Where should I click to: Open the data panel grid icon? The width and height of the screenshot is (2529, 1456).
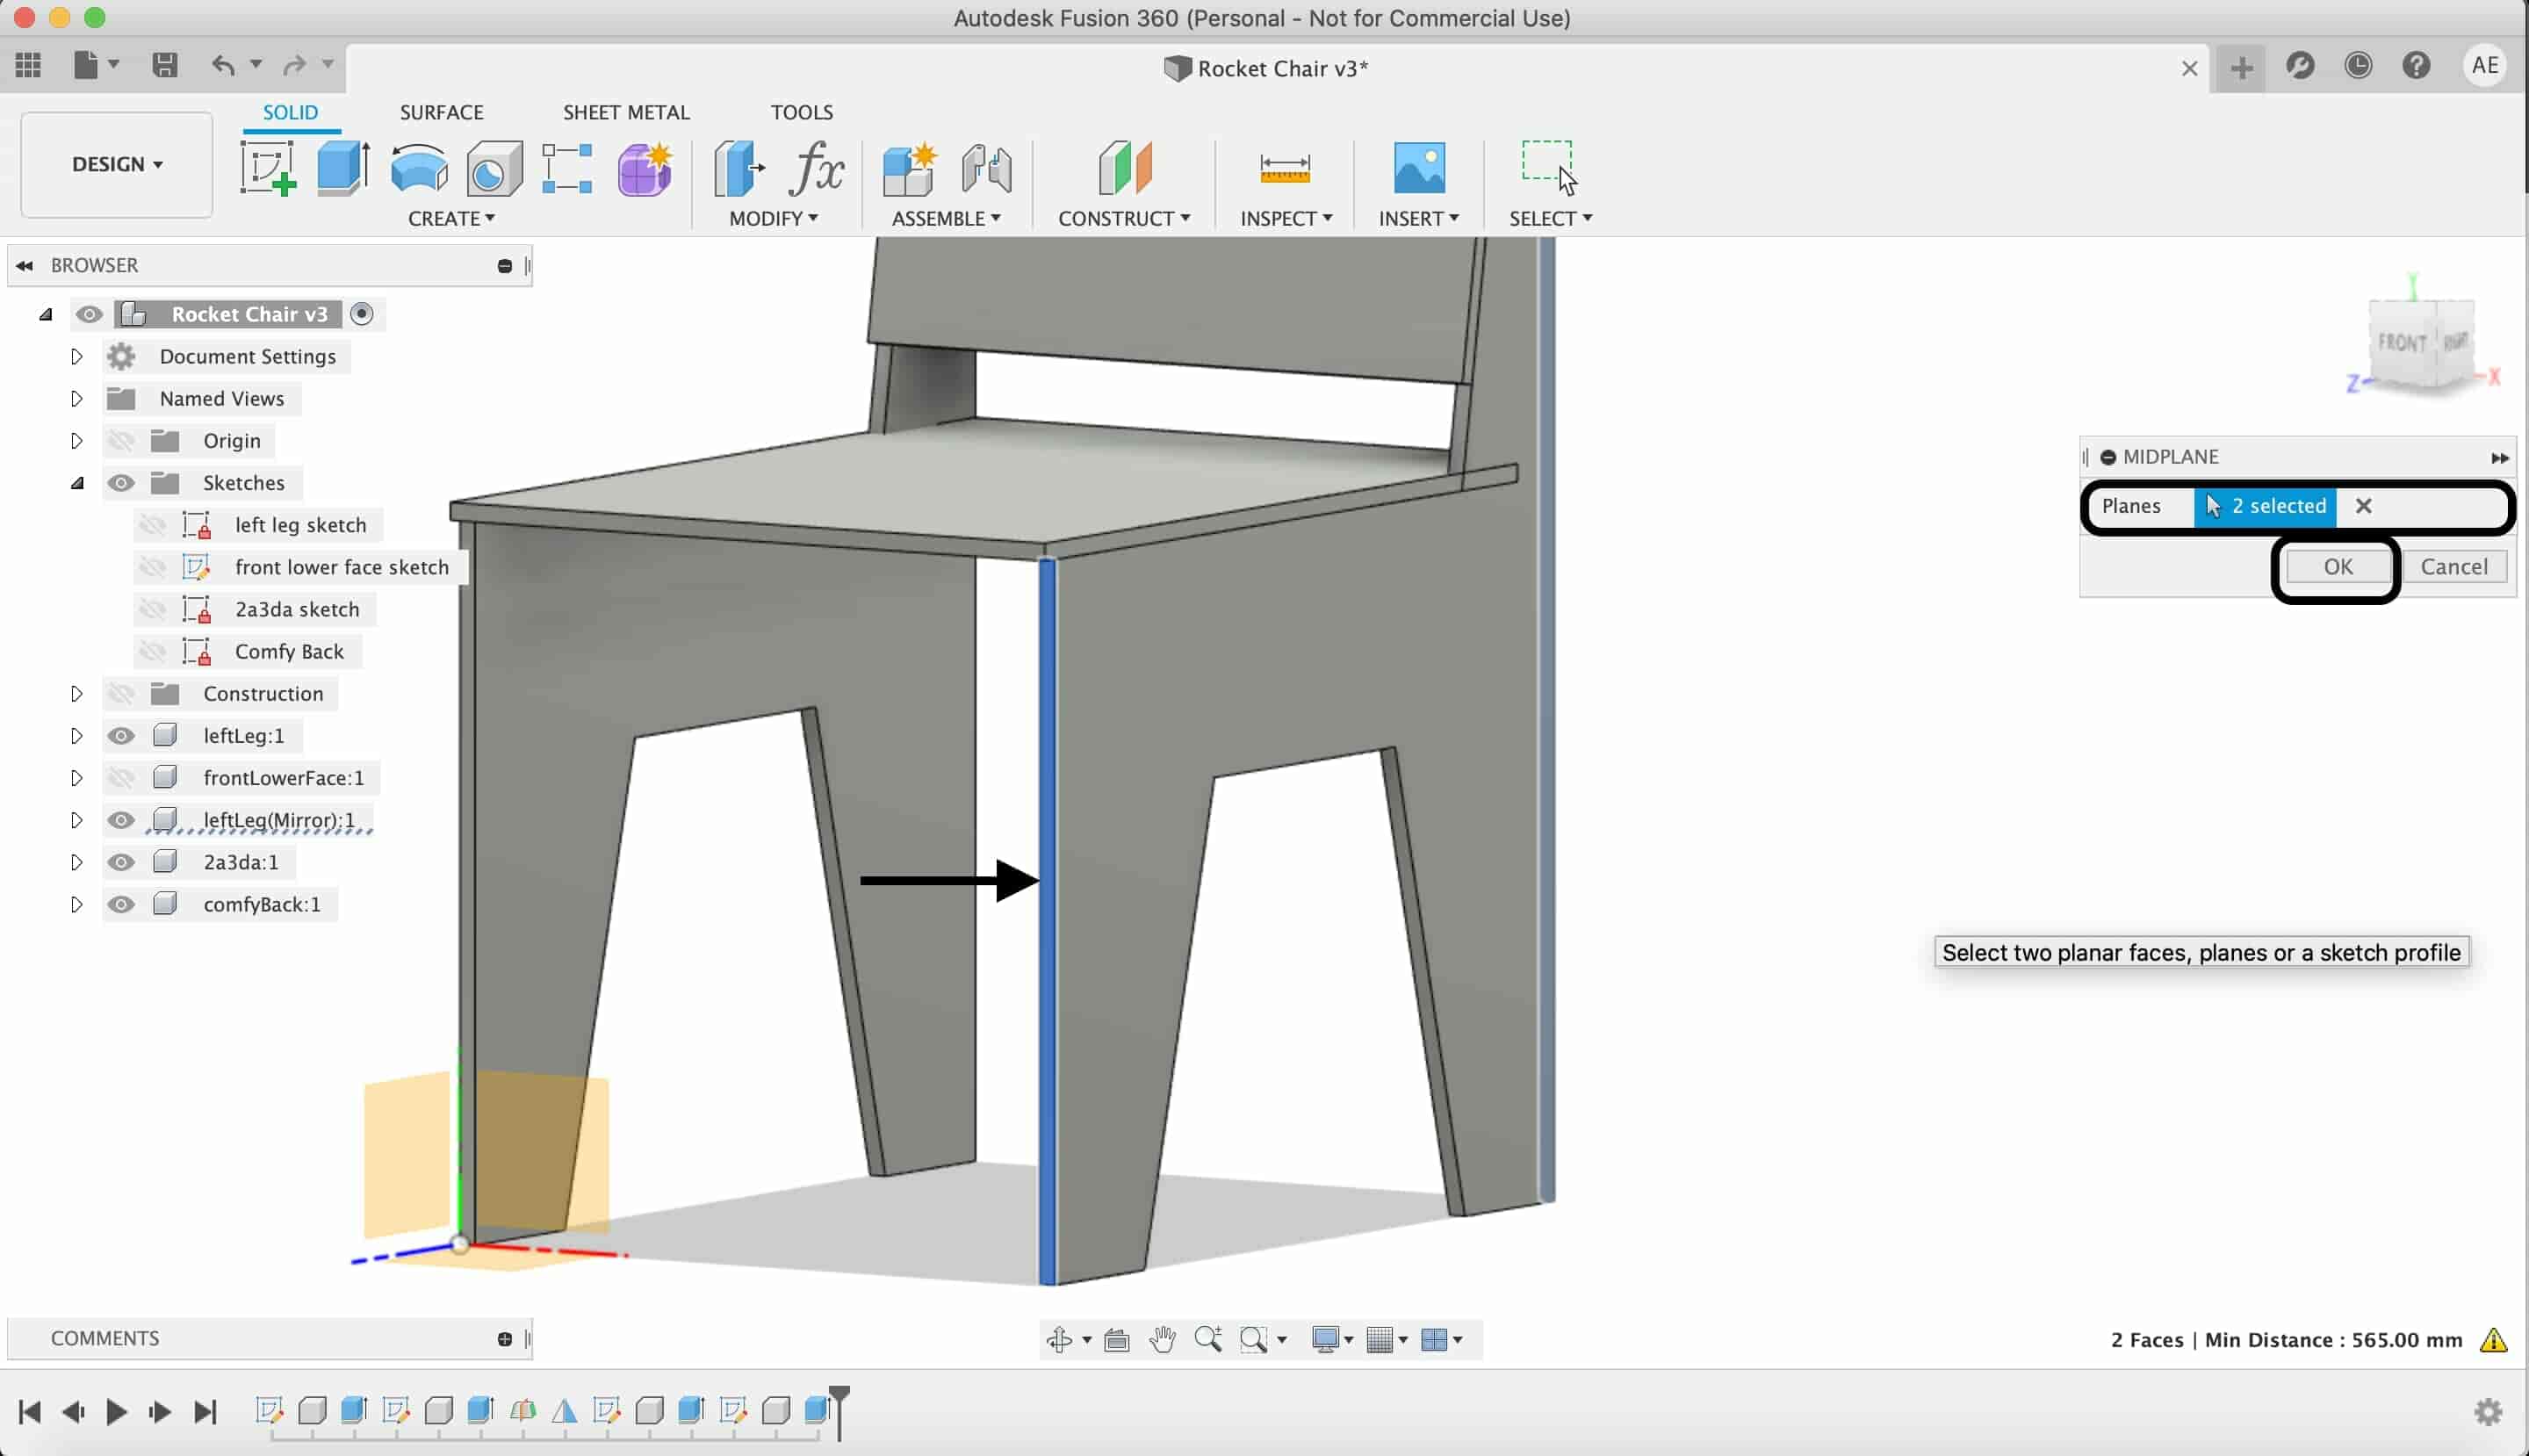coord(28,66)
